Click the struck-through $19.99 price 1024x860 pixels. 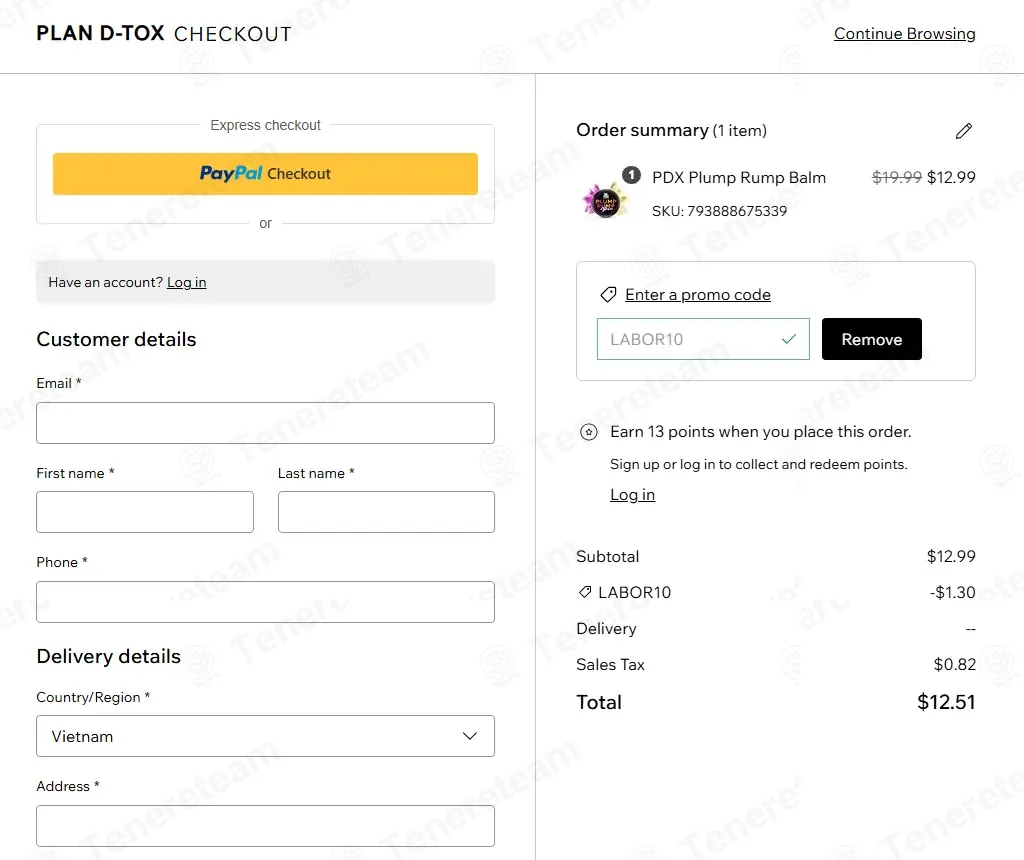896,177
